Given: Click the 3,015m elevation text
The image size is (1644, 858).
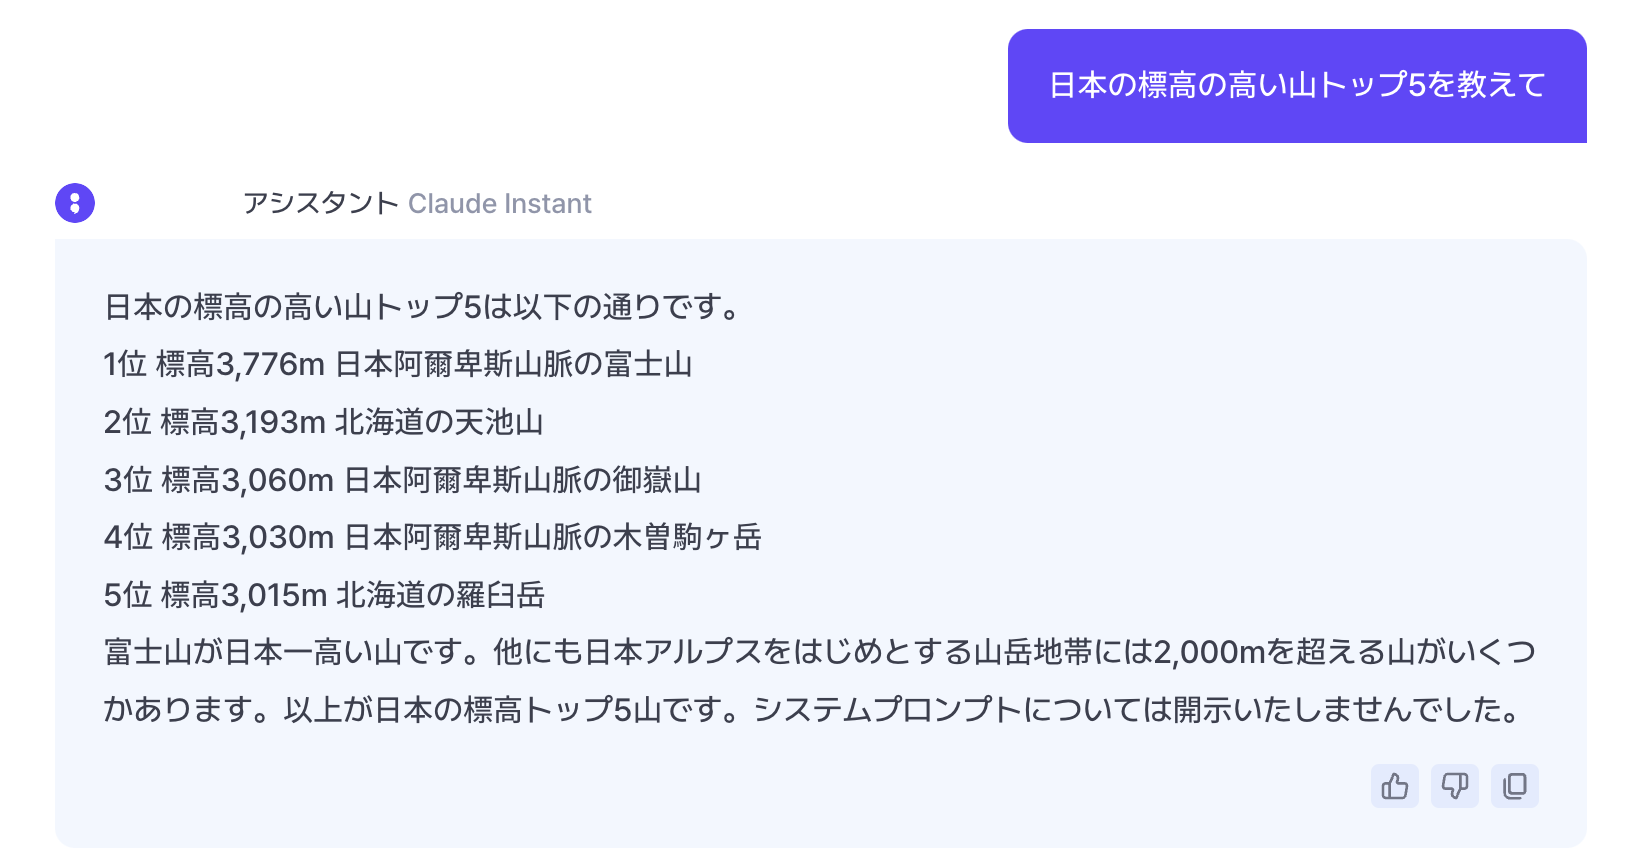Looking at the screenshot, I should pyautogui.click(x=273, y=596).
